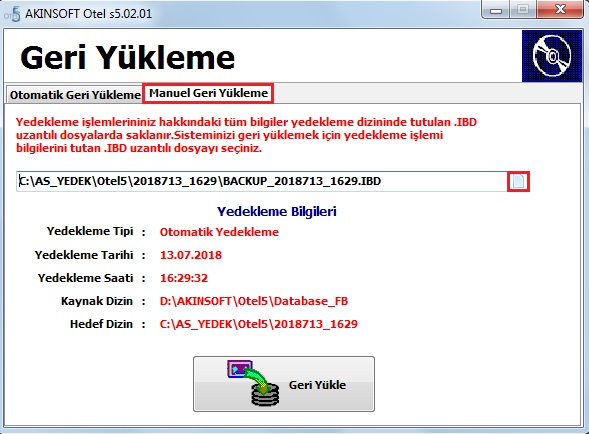Click the large Geri Yükleme page title
This screenshot has height=434, width=589.
[128, 57]
